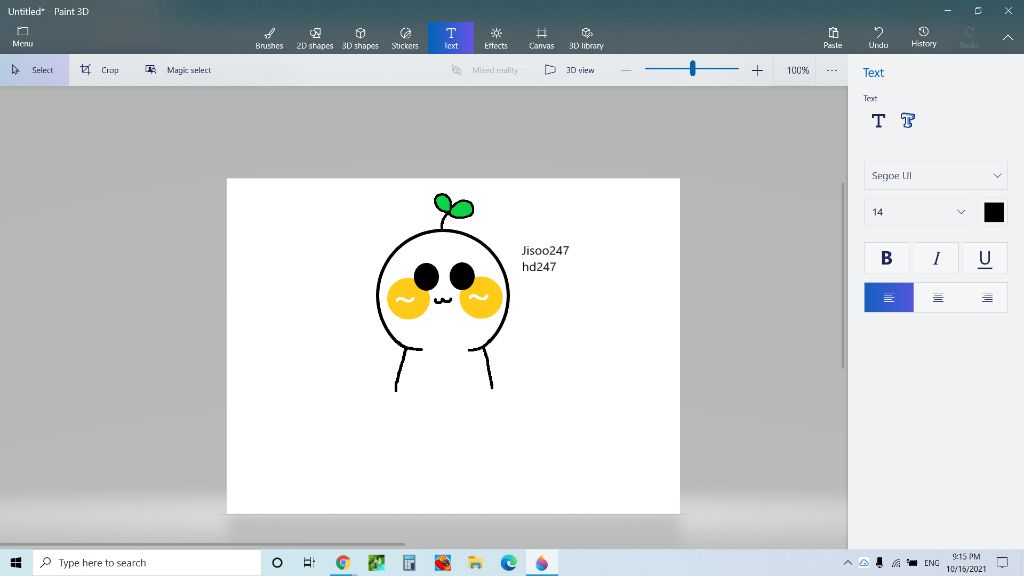The height and width of the screenshot is (576, 1024).
Task: Open the Effects panel
Action: coord(496,38)
